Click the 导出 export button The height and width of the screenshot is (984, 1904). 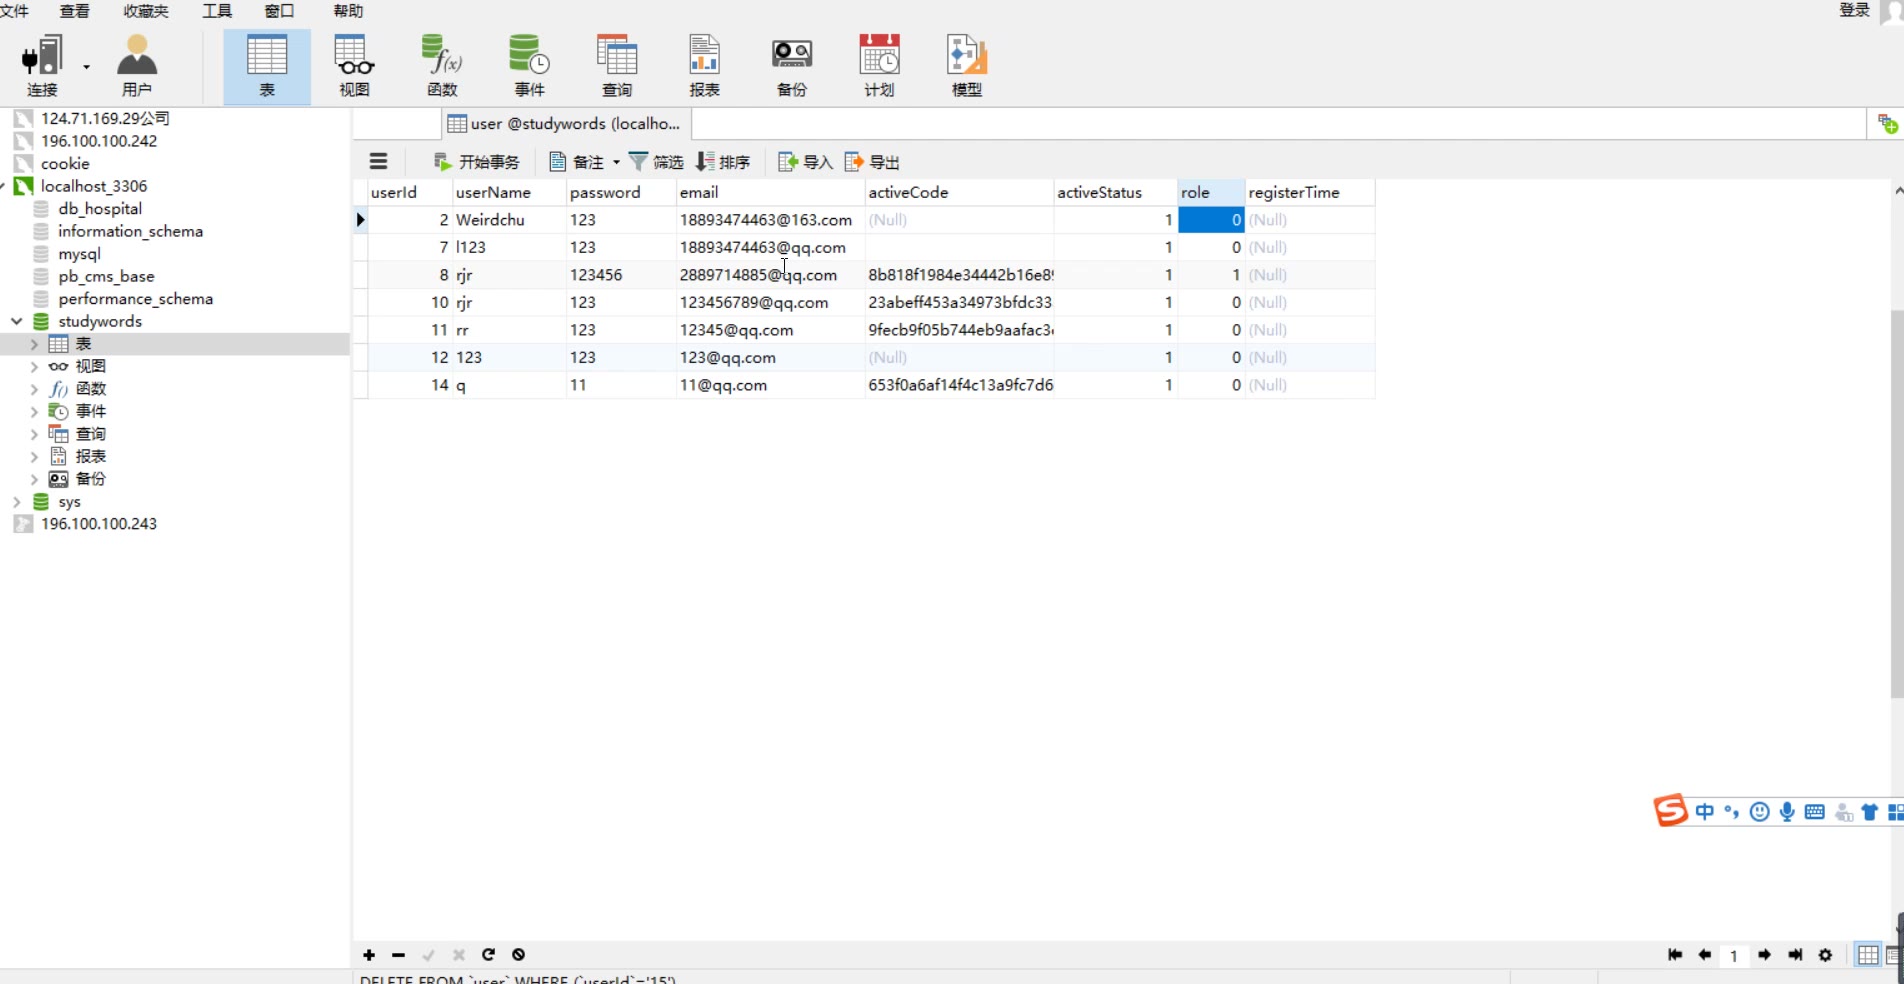tap(873, 162)
